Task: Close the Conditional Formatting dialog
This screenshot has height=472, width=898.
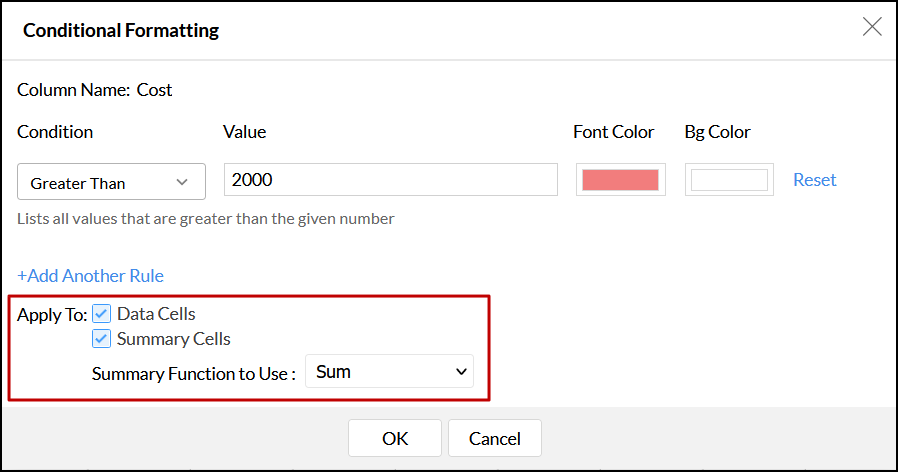Action: pos(872,27)
